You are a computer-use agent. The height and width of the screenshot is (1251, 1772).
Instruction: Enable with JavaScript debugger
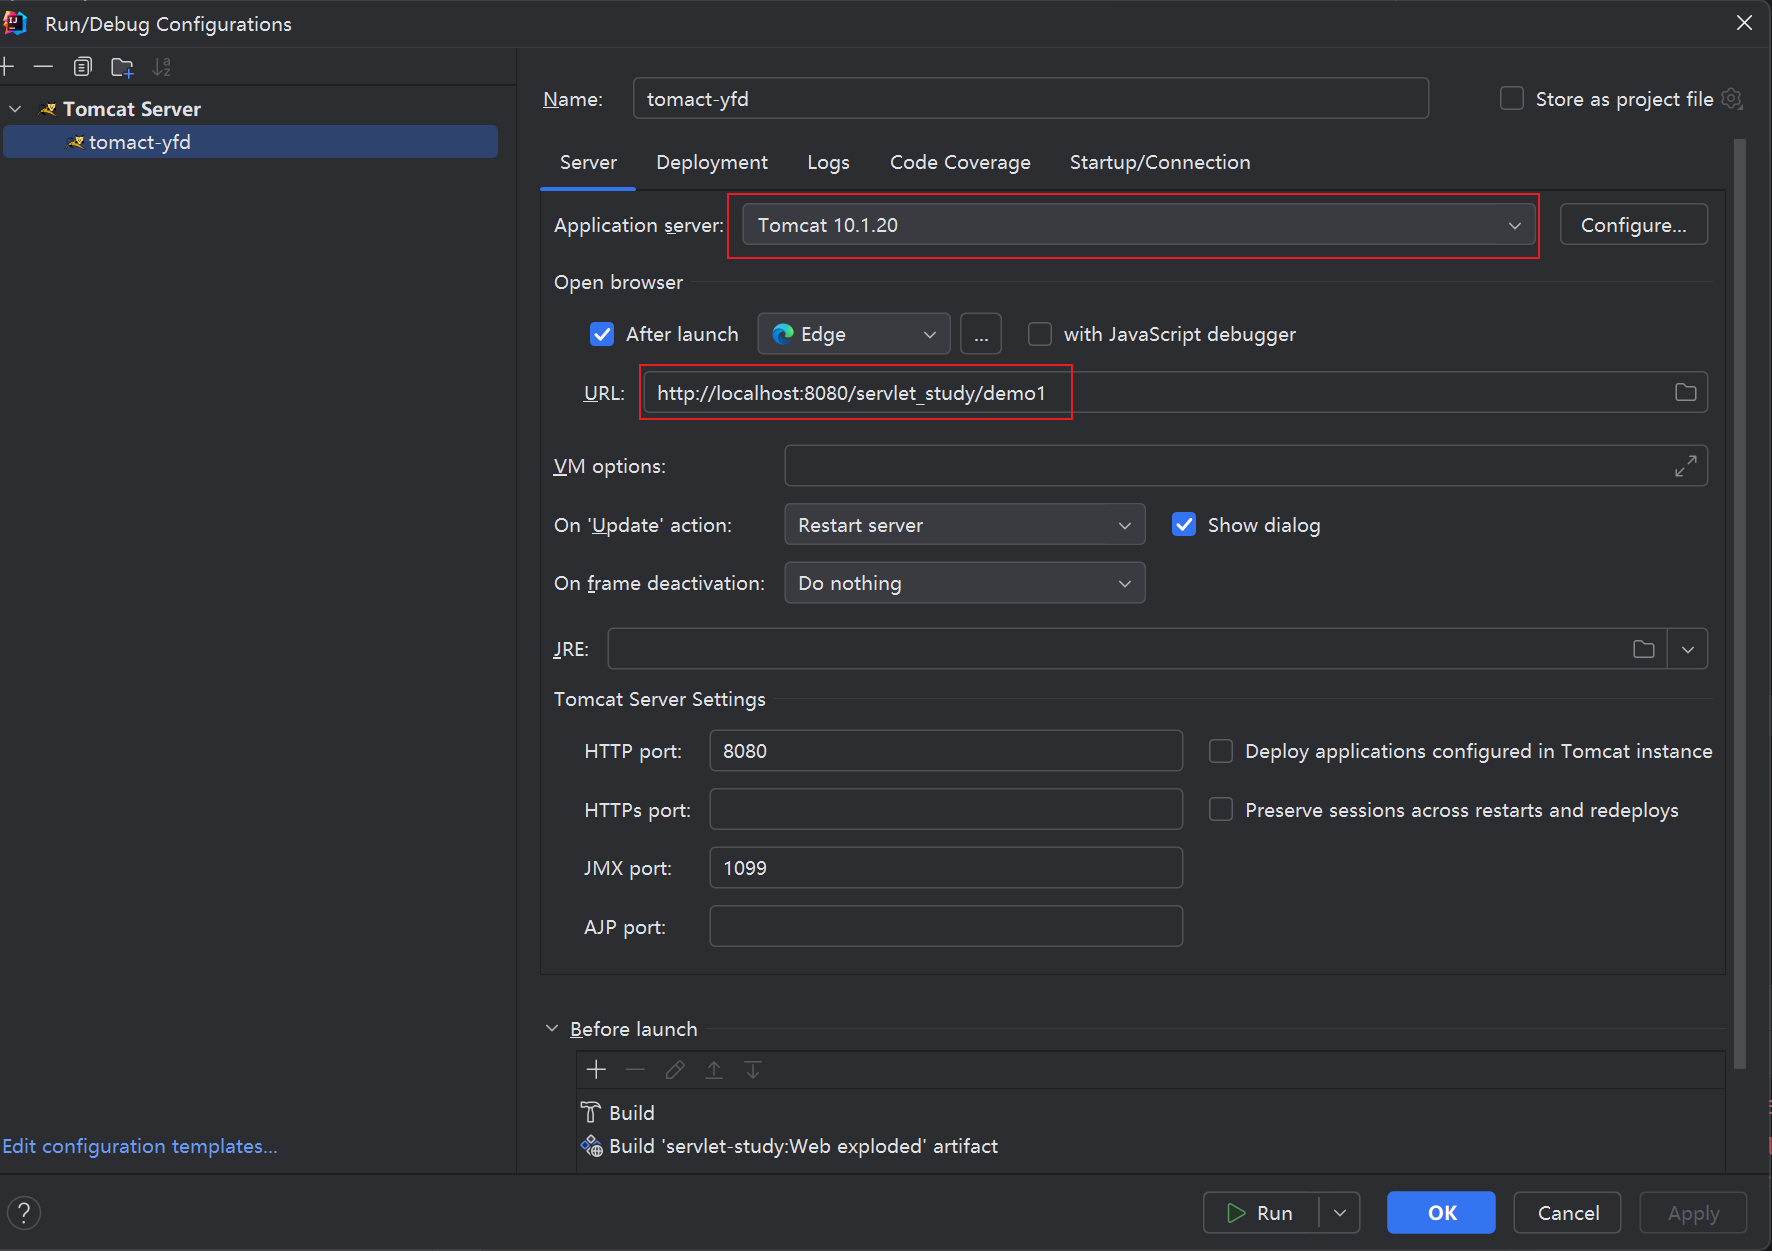(1040, 334)
